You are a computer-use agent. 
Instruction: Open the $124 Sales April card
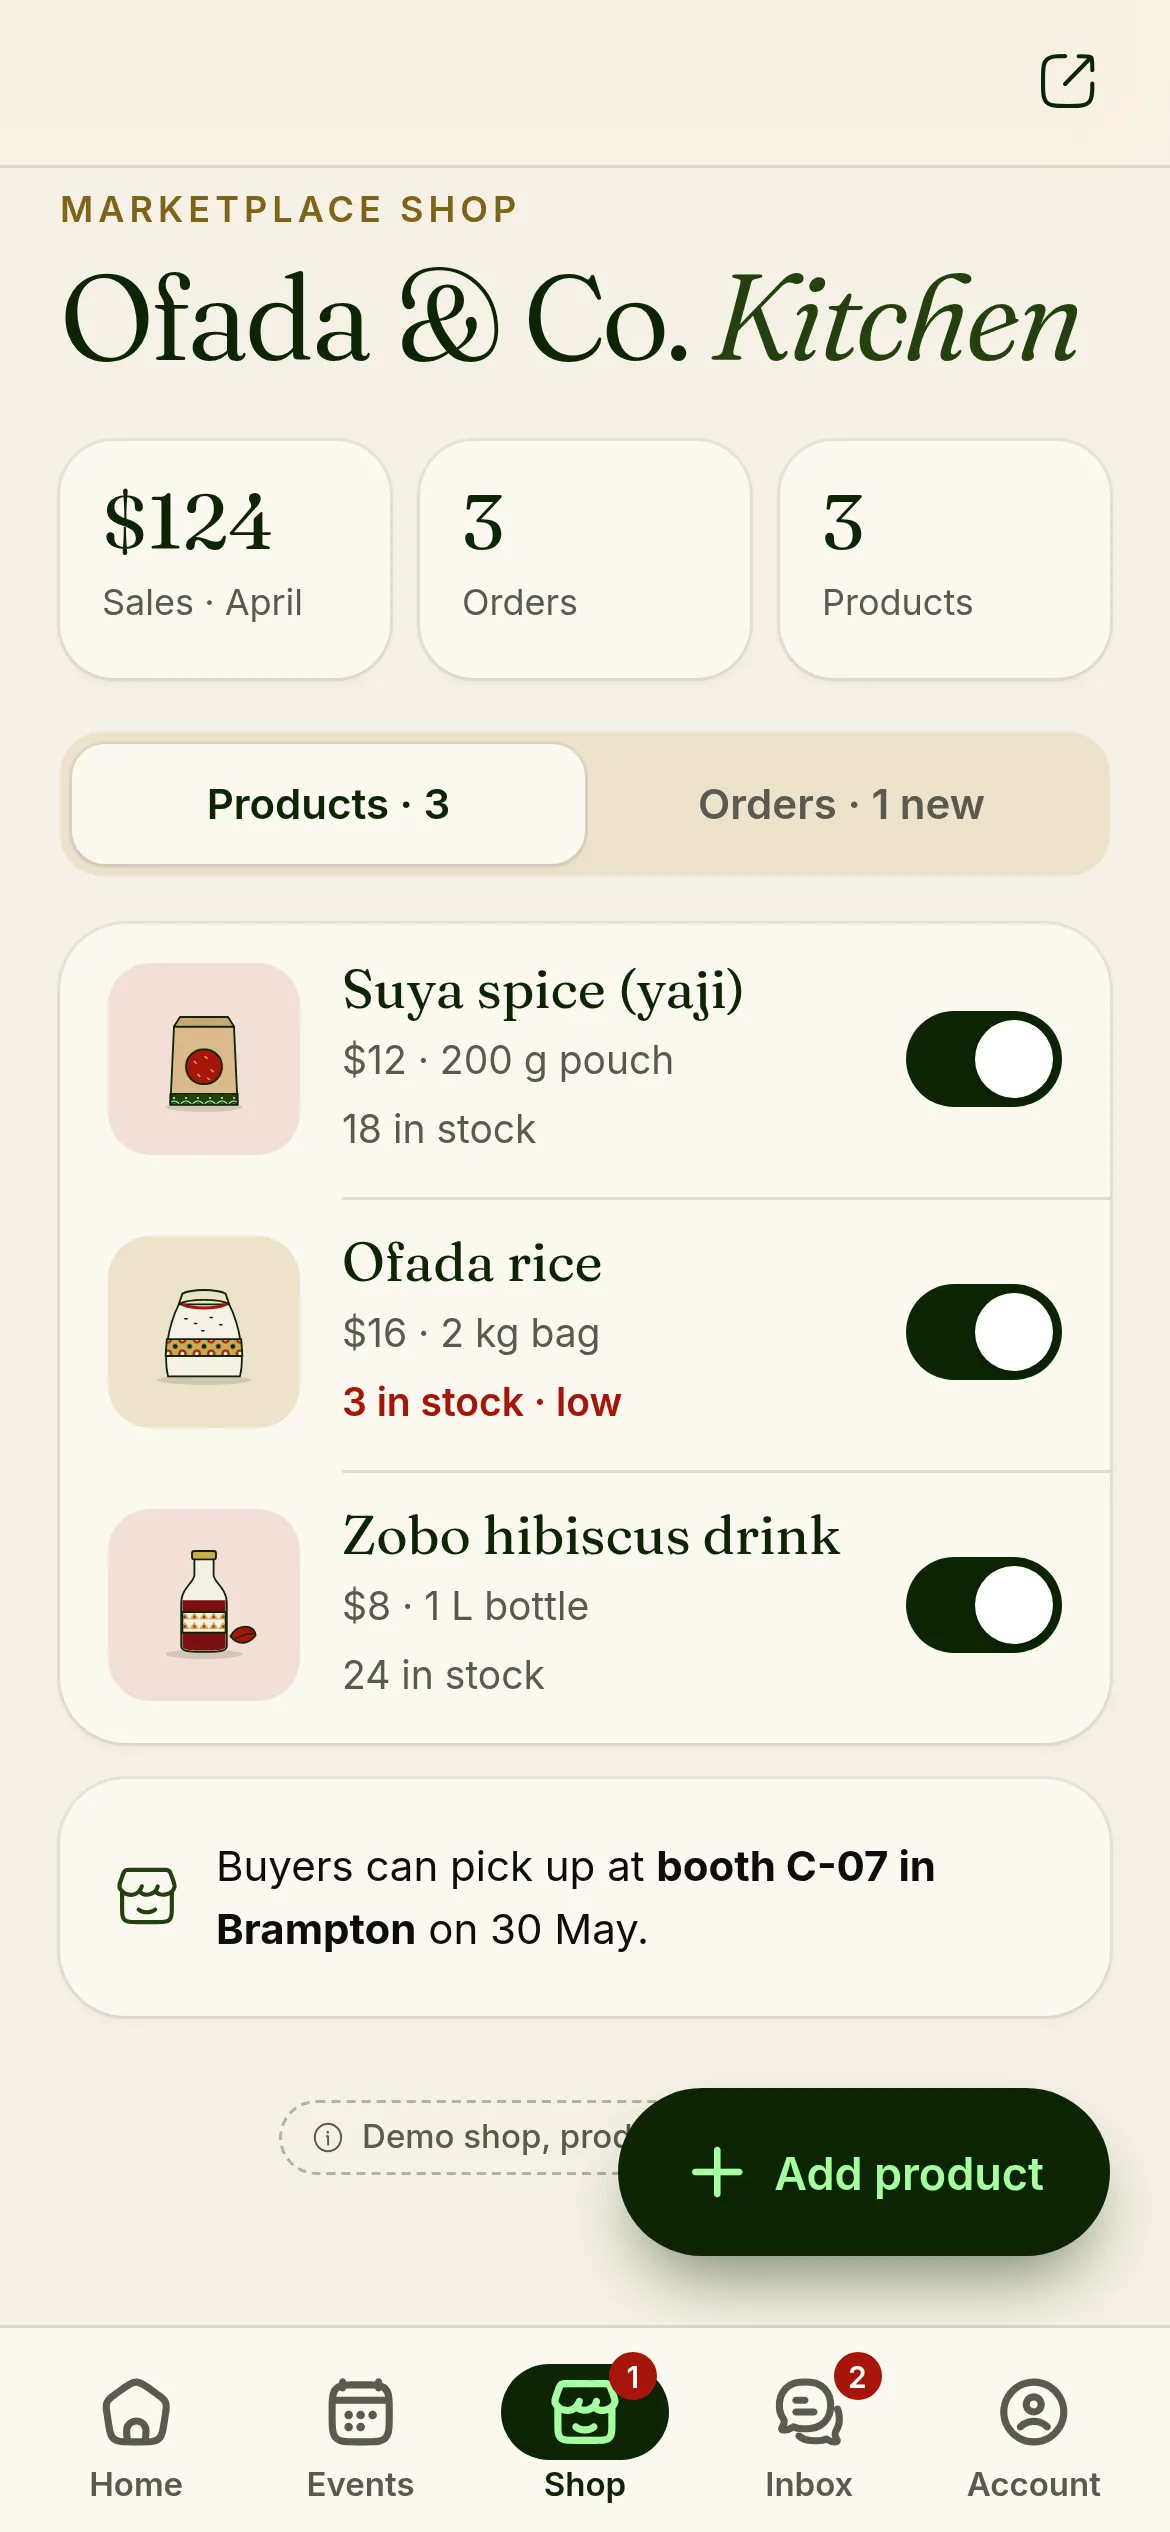(x=225, y=559)
